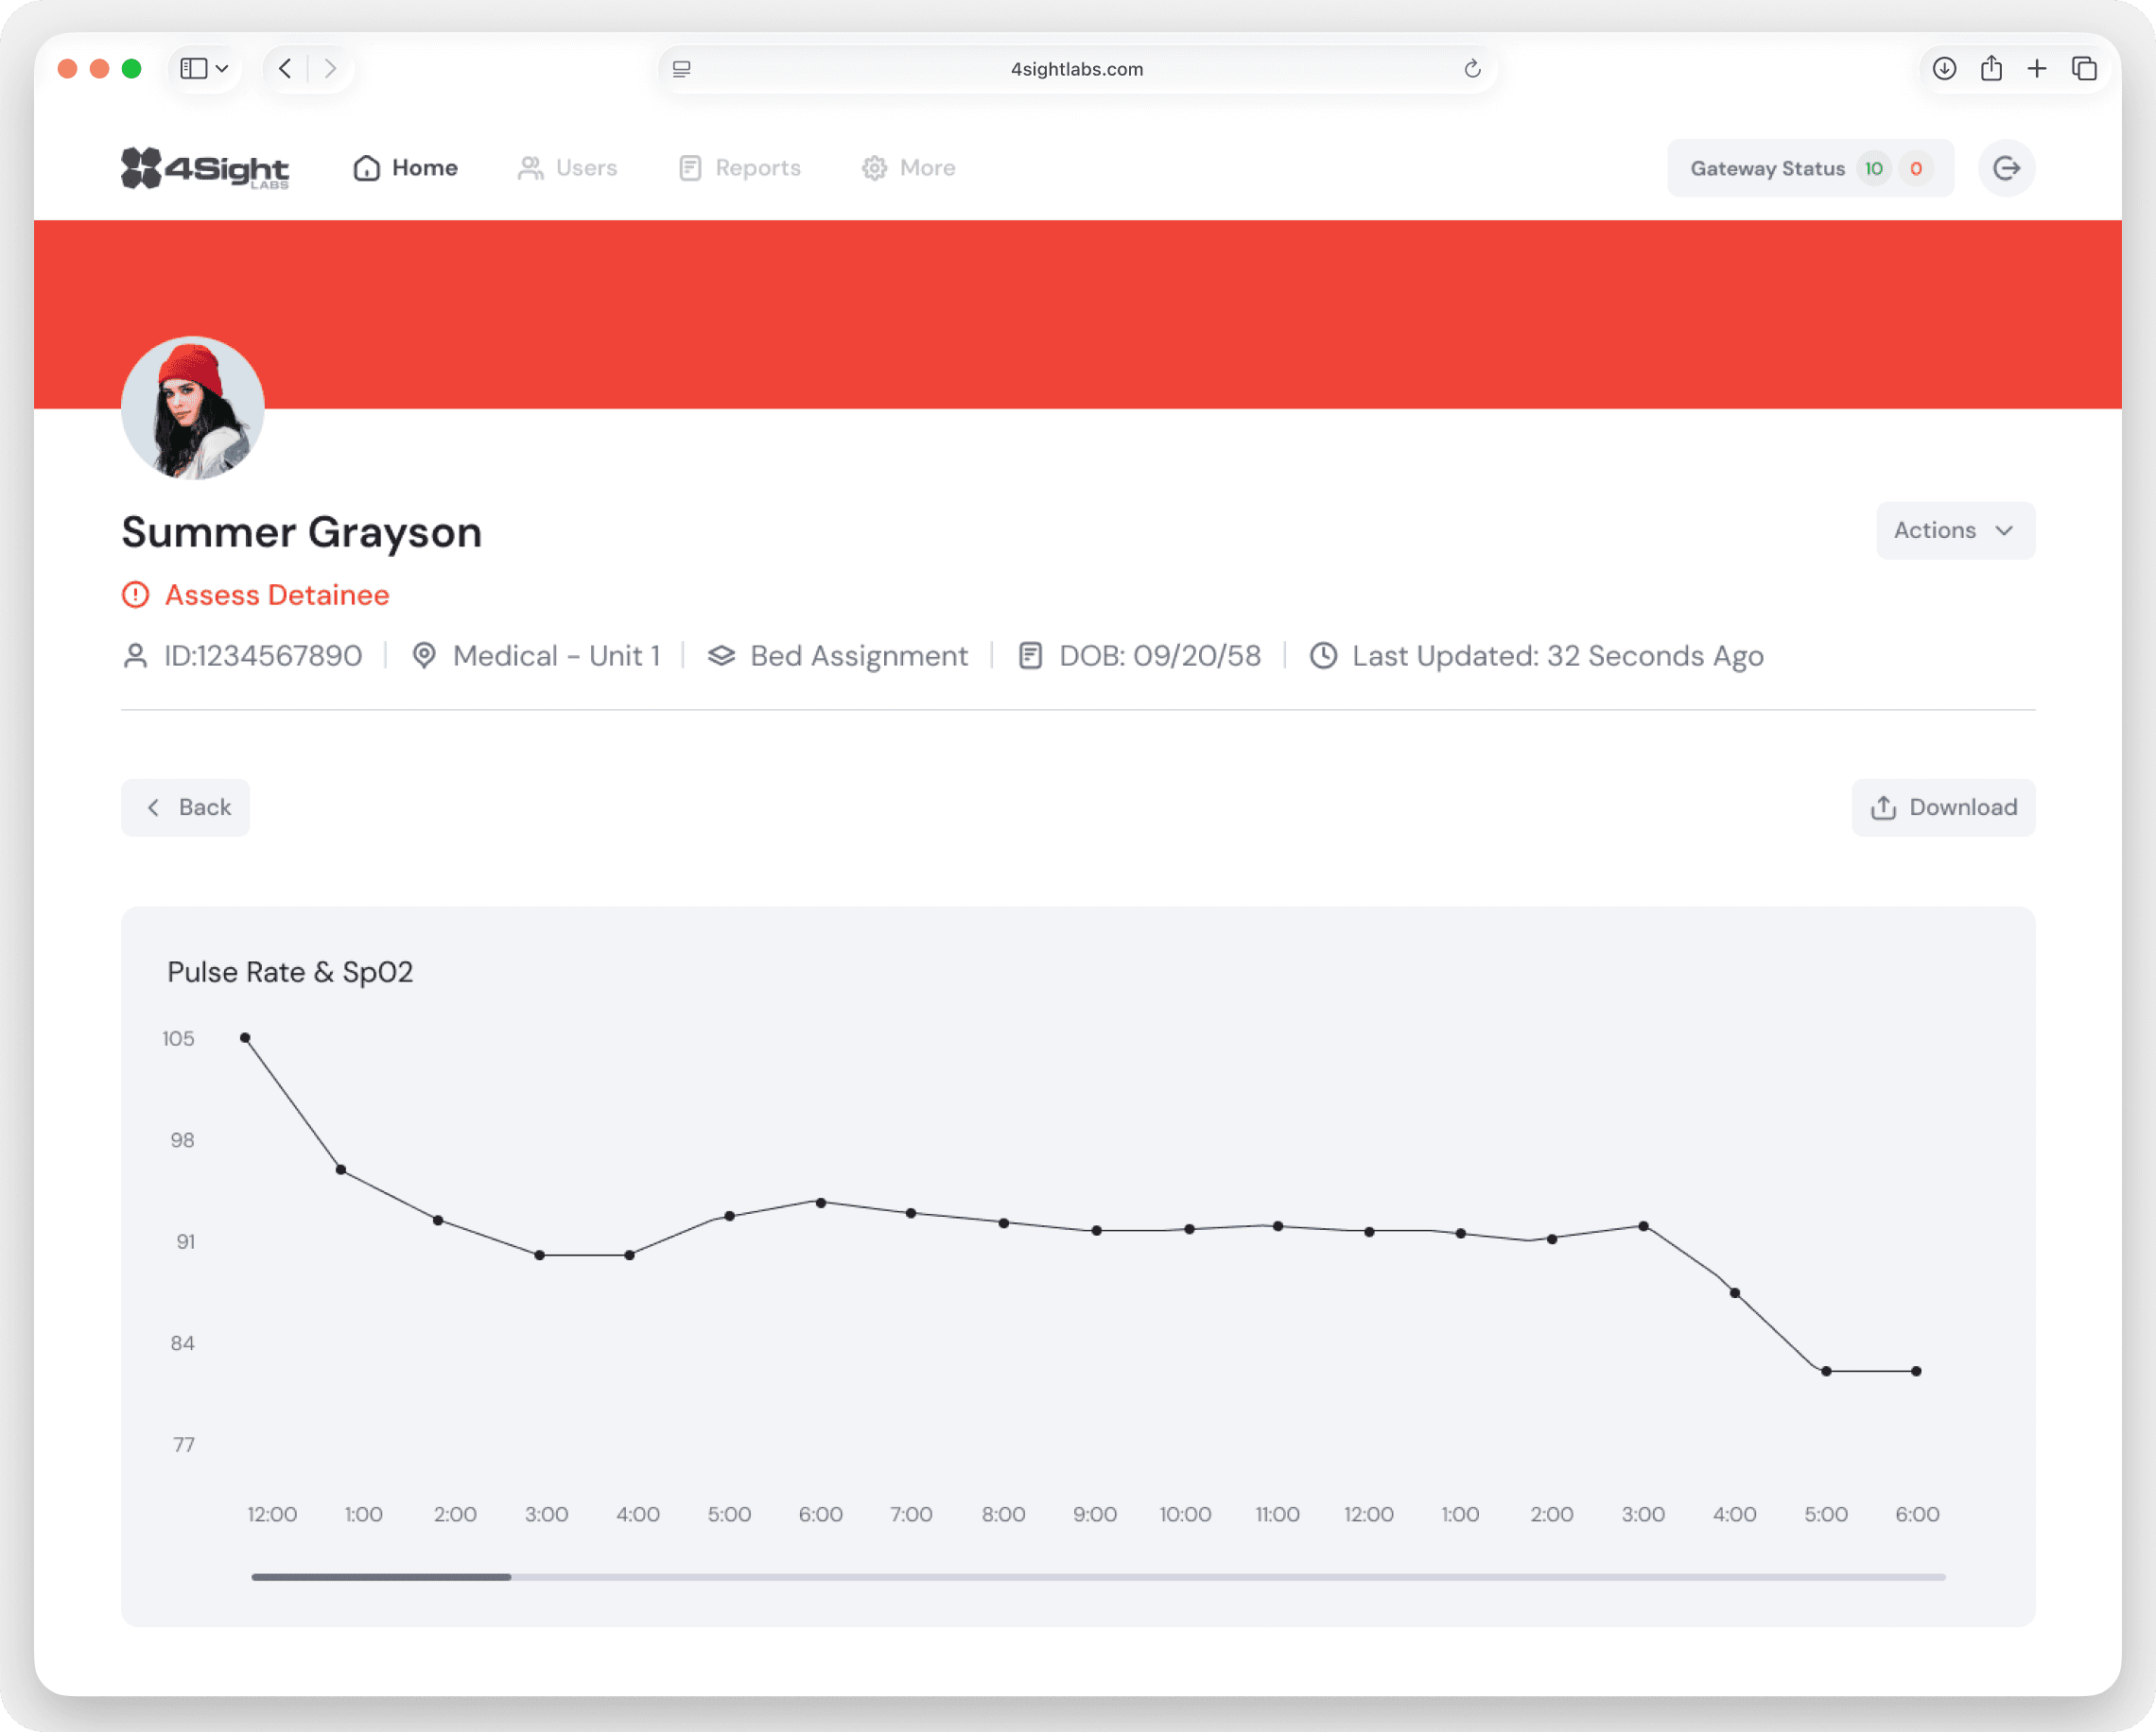Download the pulse rate chart
The image size is (2156, 1732).
tap(1942, 807)
